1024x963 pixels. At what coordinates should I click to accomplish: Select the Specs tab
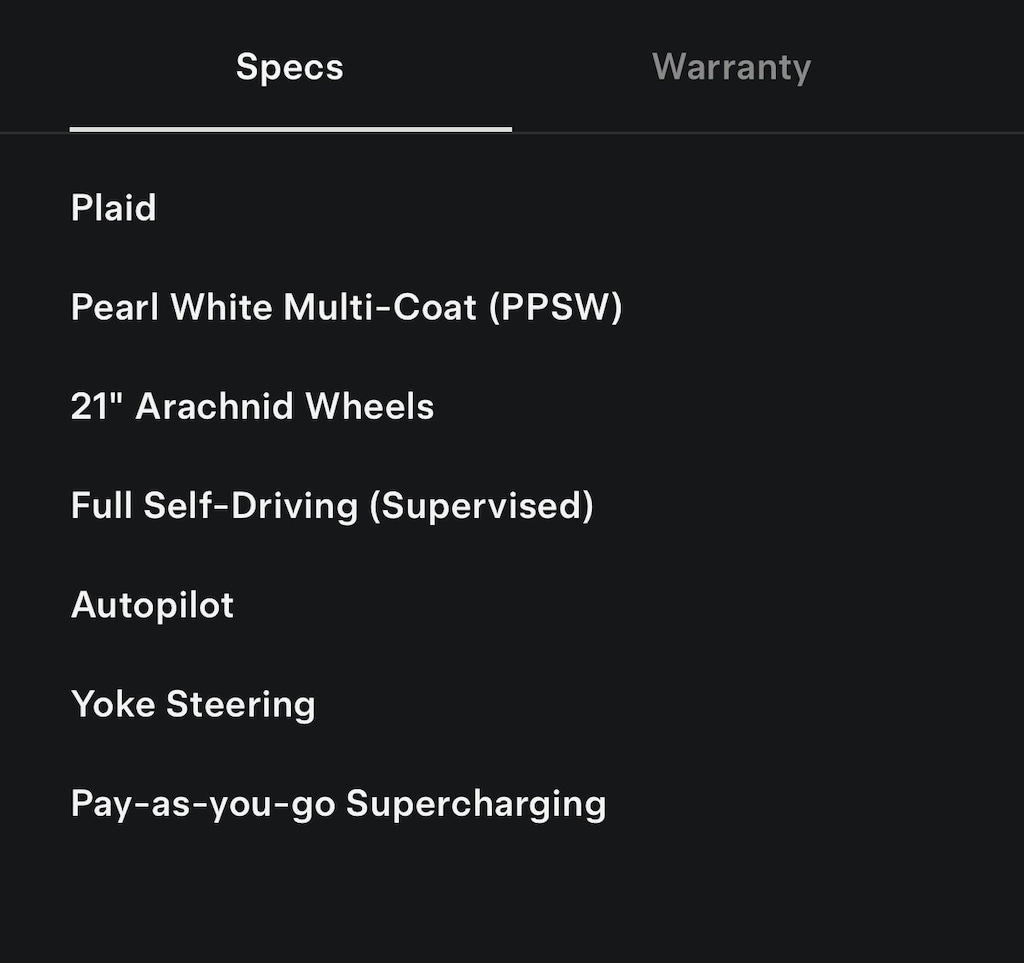tap(290, 67)
